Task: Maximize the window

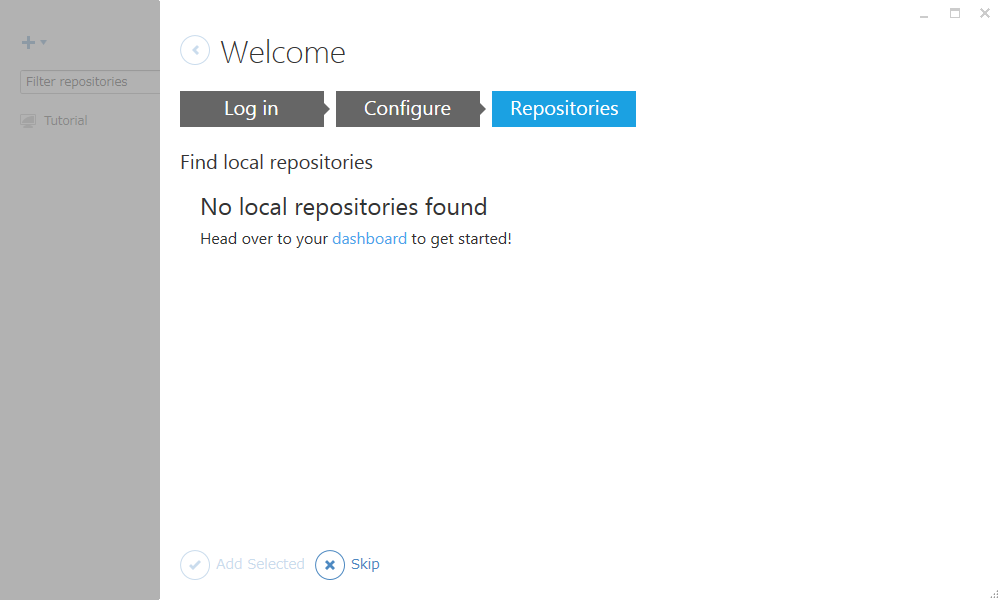Action: tap(955, 13)
